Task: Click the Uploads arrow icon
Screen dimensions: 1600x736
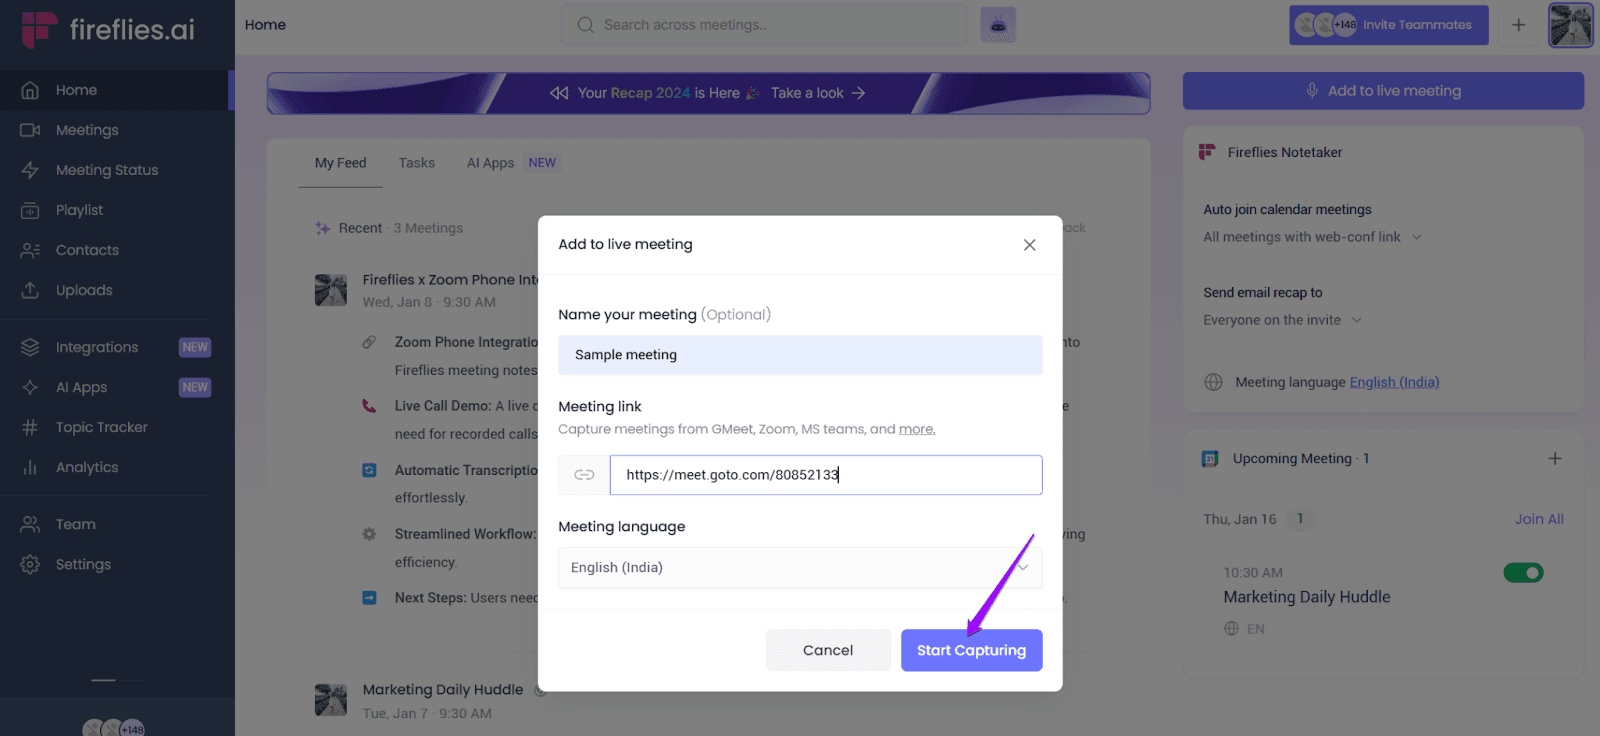Action: point(30,290)
